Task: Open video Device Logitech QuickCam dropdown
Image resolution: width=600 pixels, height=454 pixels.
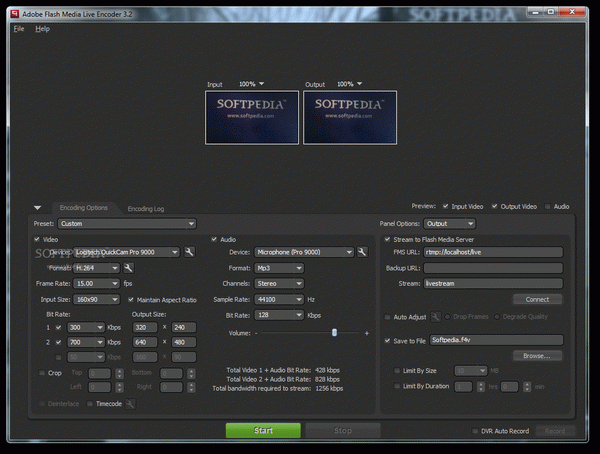Action: (126, 252)
